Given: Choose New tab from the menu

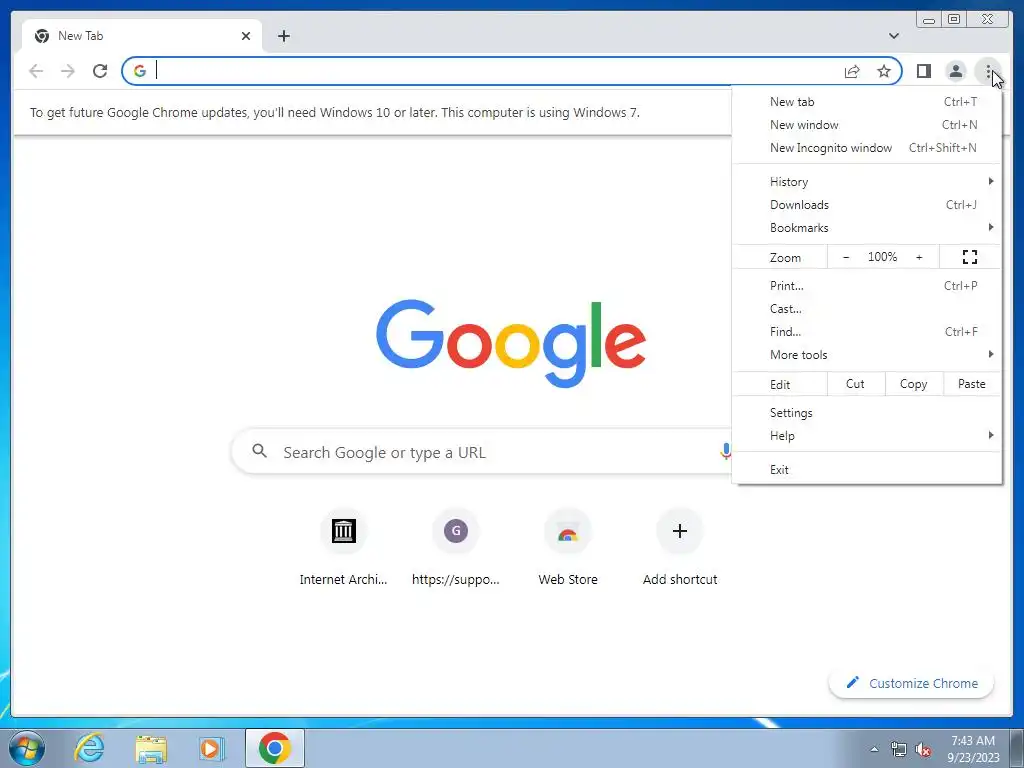Looking at the screenshot, I should [867, 101].
